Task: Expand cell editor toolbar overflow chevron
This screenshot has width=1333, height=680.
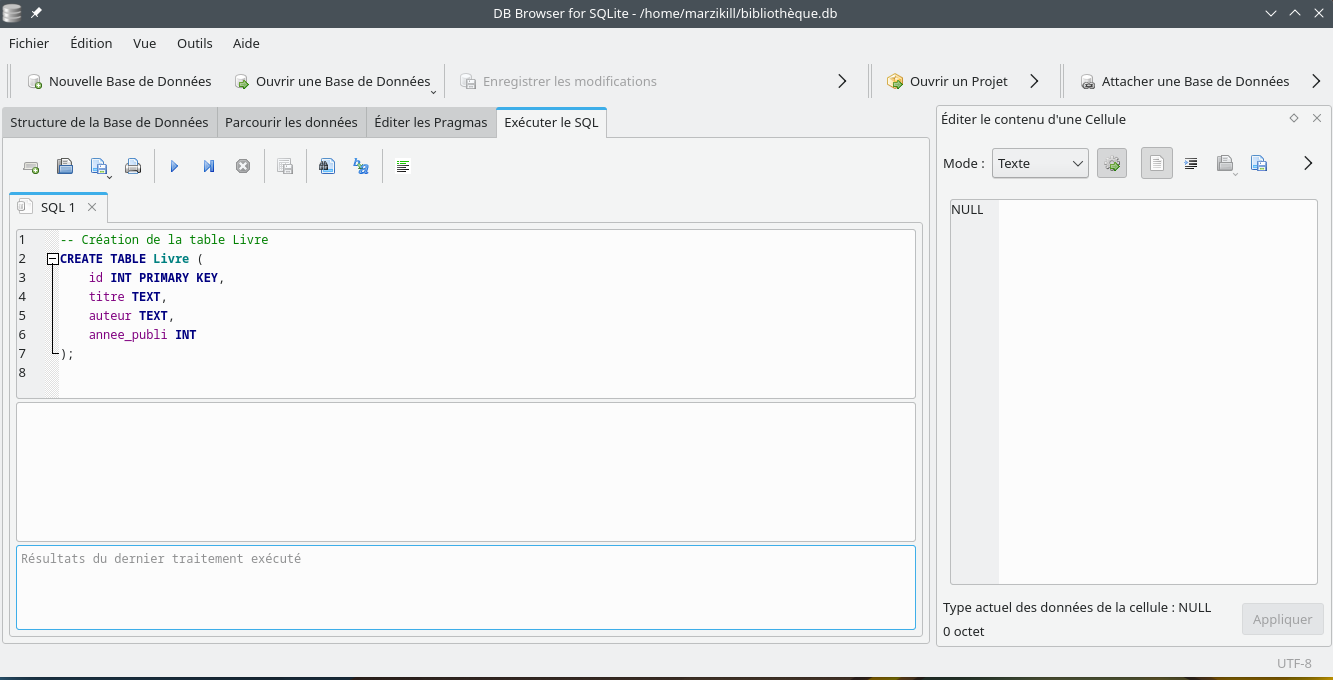Action: (1308, 163)
